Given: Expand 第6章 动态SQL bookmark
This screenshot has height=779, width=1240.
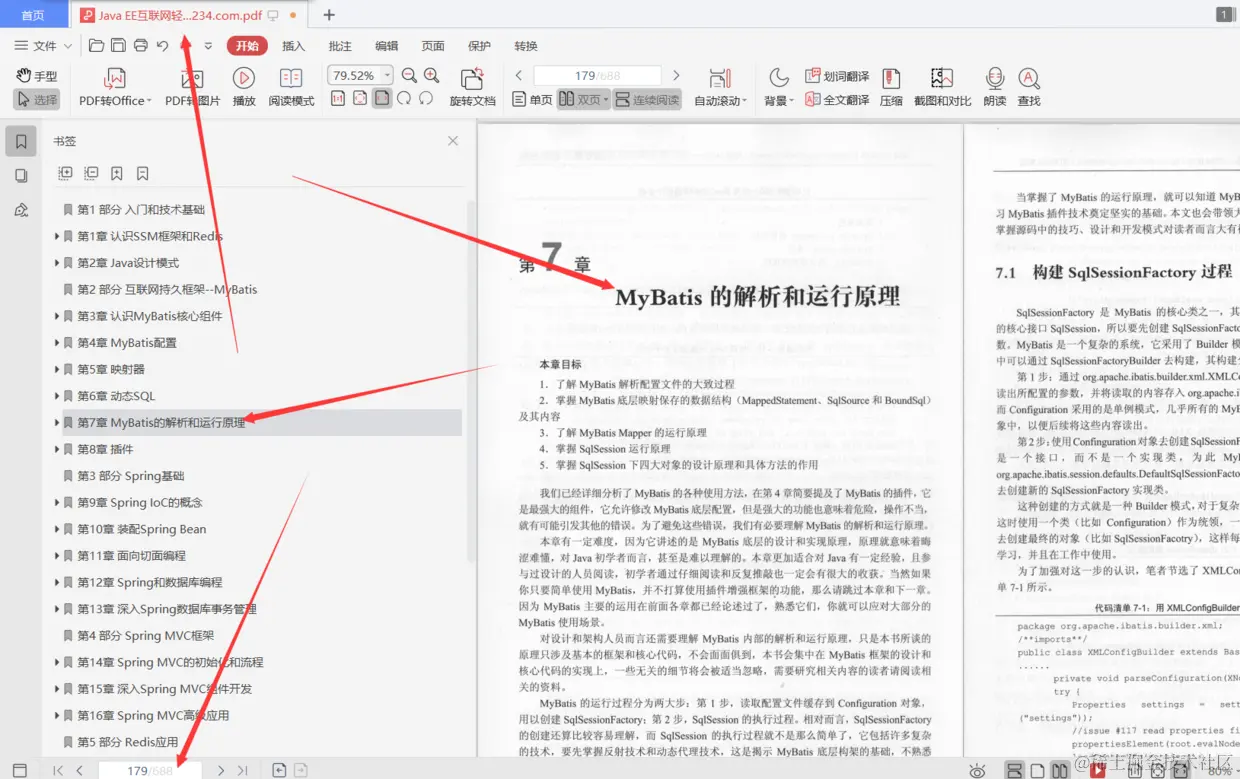Looking at the screenshot, I should coord(57,396).
